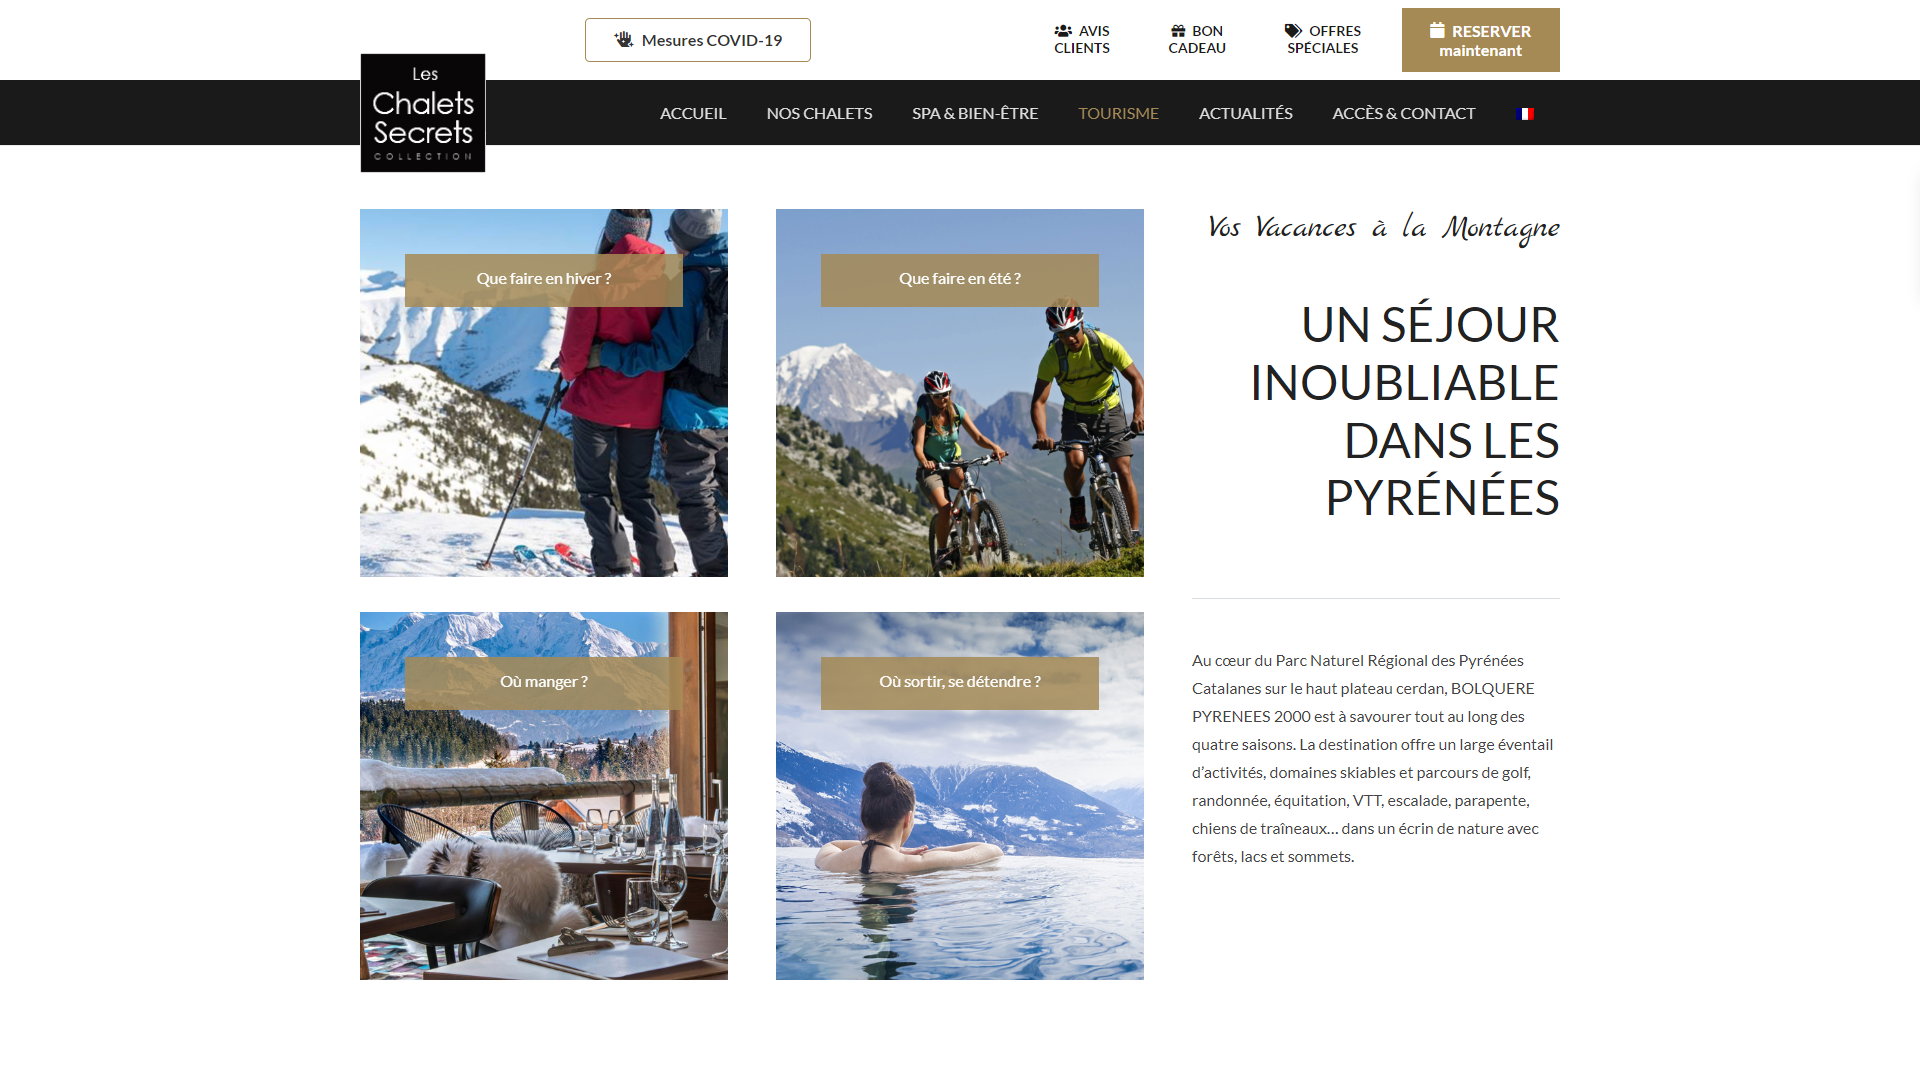Click the calendar icon on Reserver maintenant
The width and height of the screenshot is (1920, 1080).
[x=1437, y=30]
